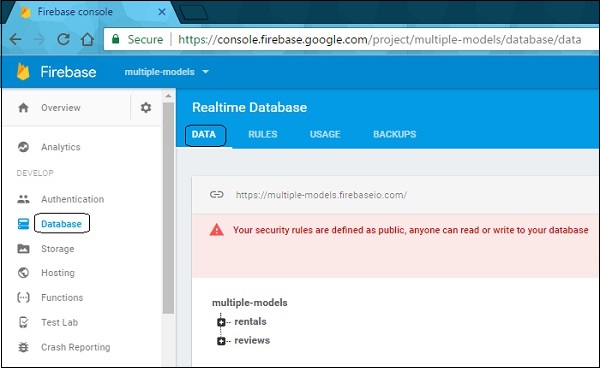
Task: Expand the rentals node
Action: [x=221, y=322]
